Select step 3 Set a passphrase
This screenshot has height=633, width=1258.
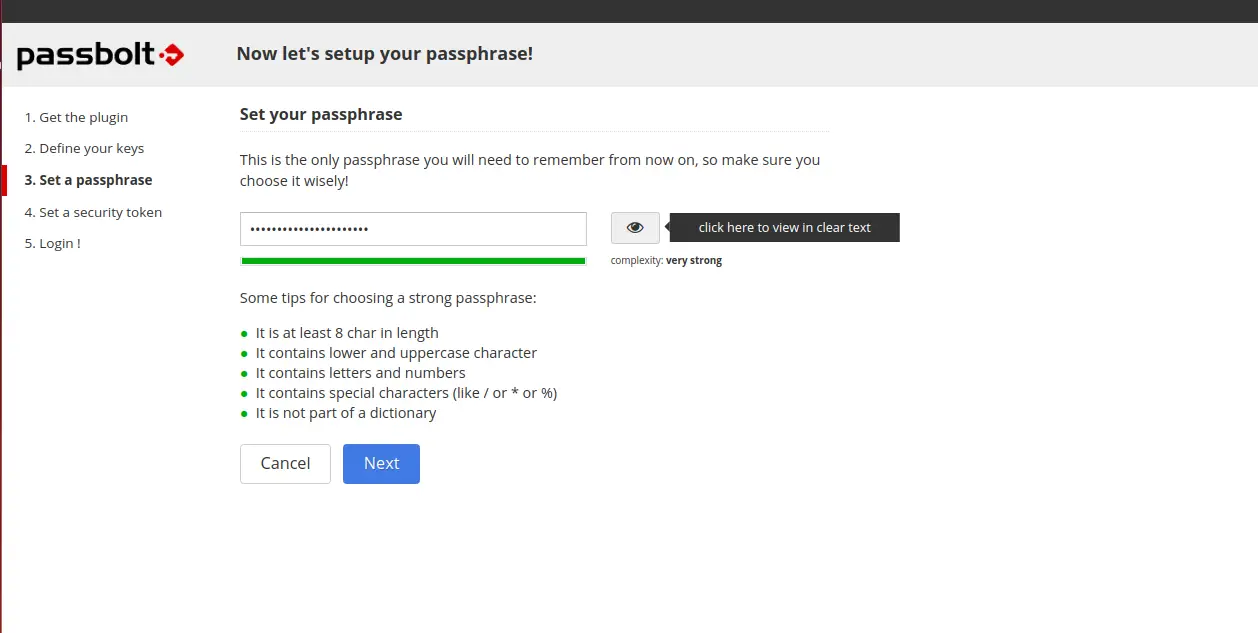[88, 180]
